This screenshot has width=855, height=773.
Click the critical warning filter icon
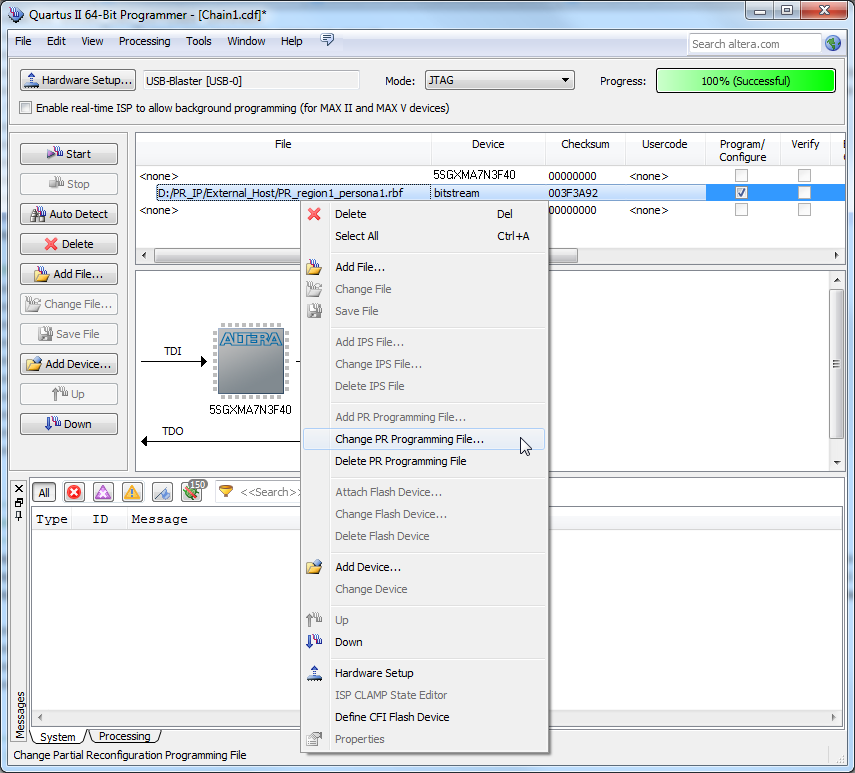click(x=103, y=492)
